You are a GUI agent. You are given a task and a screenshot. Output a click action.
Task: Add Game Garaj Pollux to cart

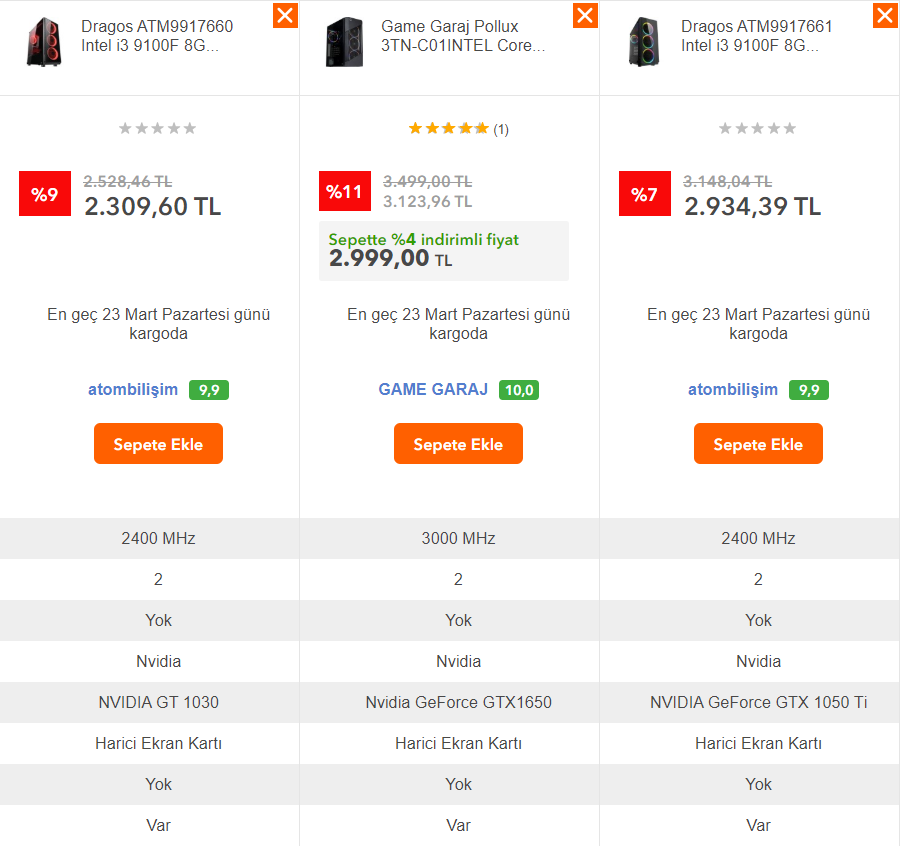tap(458, 444)
